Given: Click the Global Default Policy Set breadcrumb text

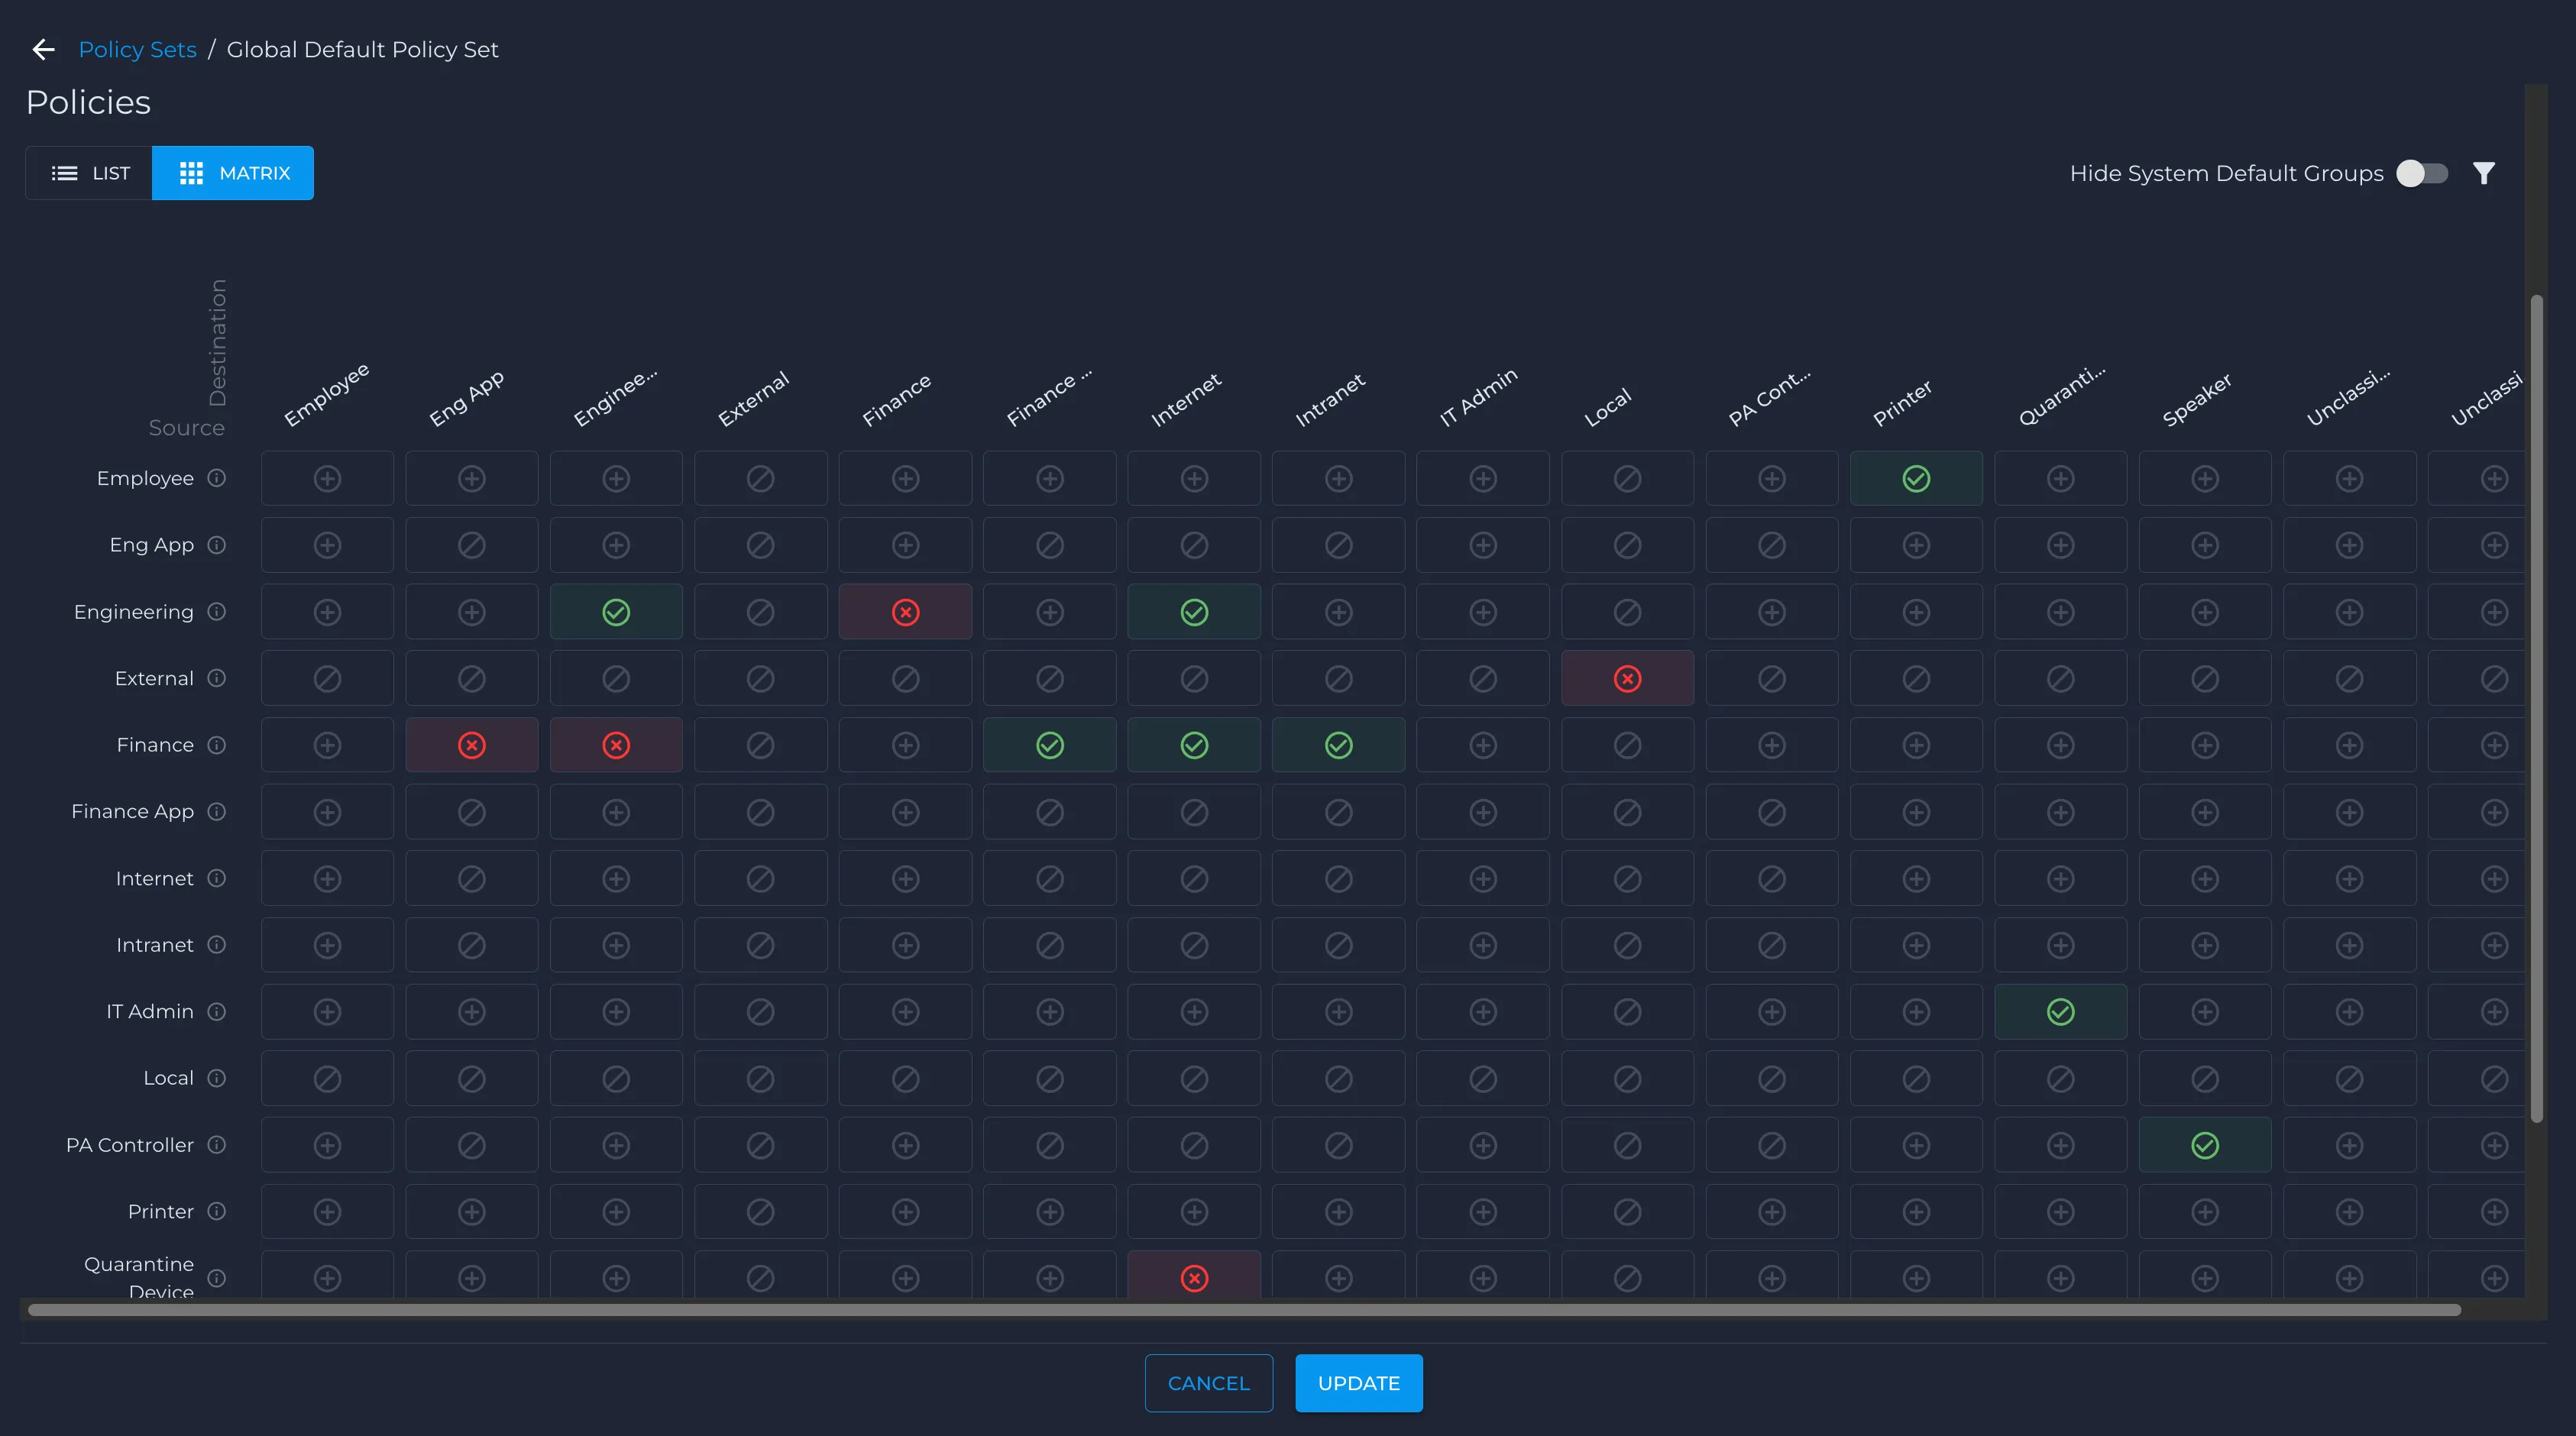Looking at the screenshot, I should [362, 49].
